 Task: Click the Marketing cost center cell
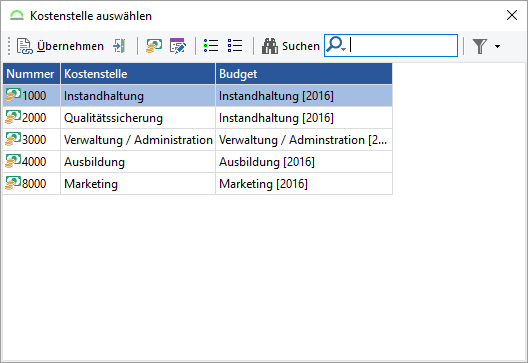[x=138, y=184]
